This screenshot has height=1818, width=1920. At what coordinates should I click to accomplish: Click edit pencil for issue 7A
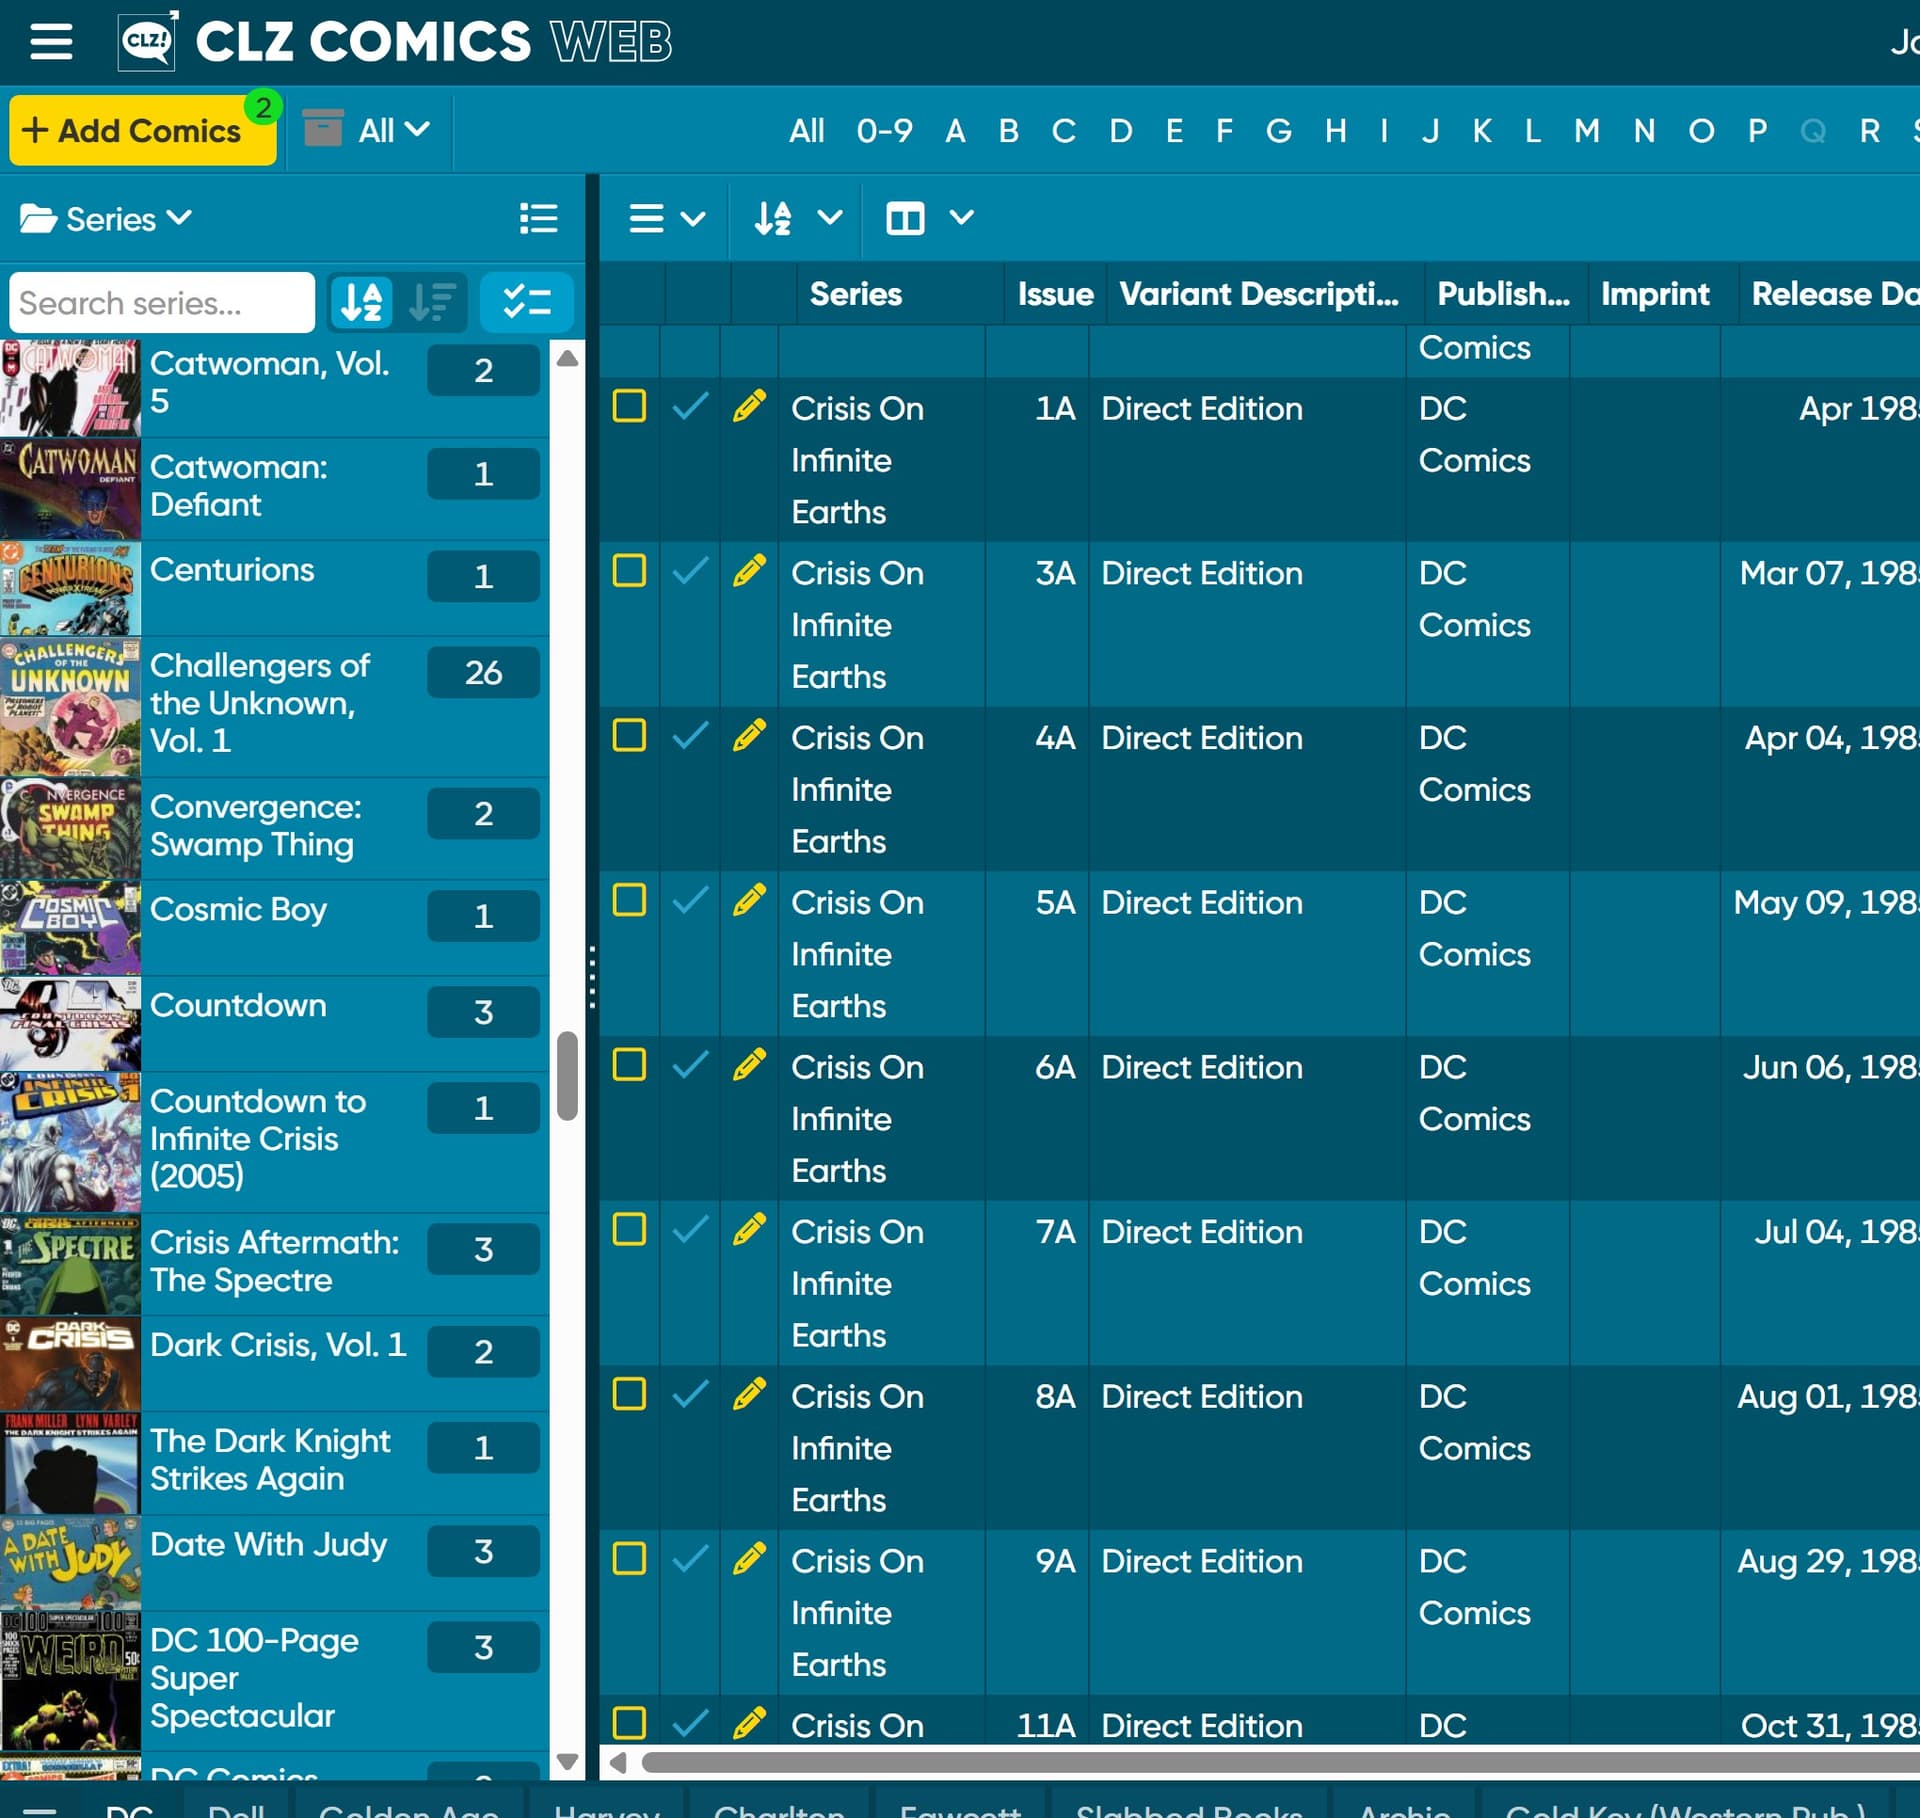tap(749, 1230)
